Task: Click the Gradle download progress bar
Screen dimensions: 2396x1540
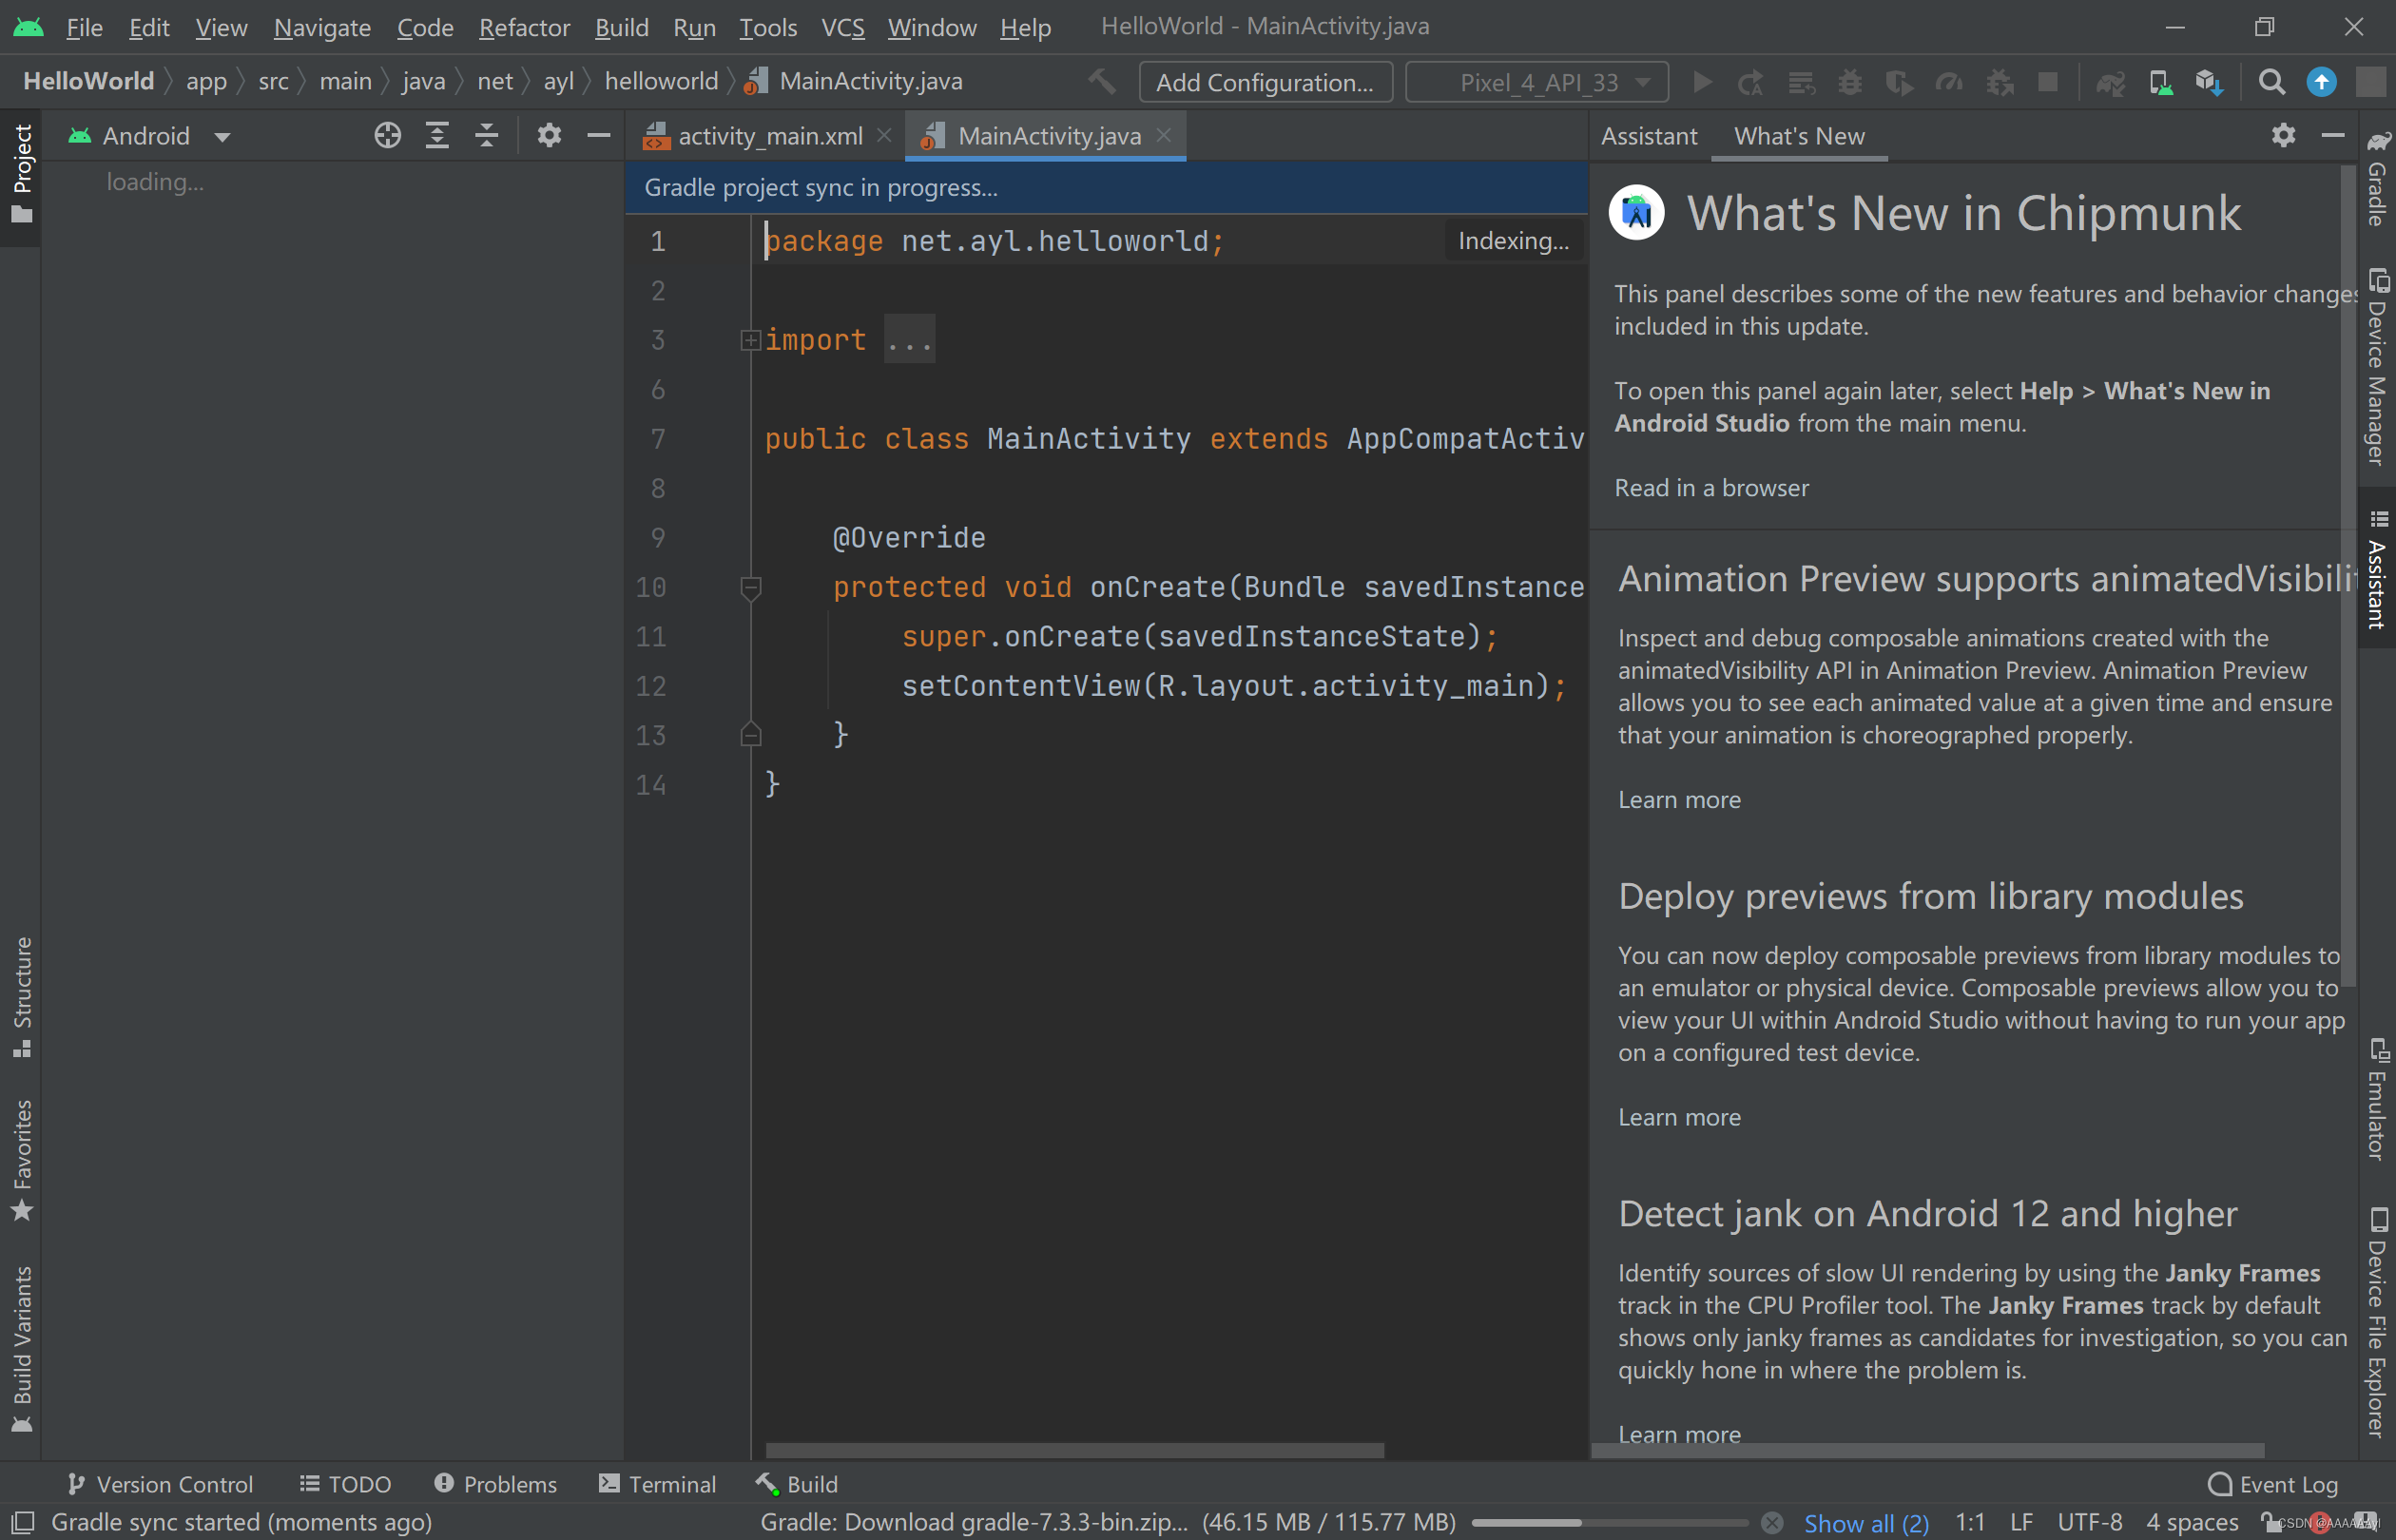Action: click(1609, 1522)
